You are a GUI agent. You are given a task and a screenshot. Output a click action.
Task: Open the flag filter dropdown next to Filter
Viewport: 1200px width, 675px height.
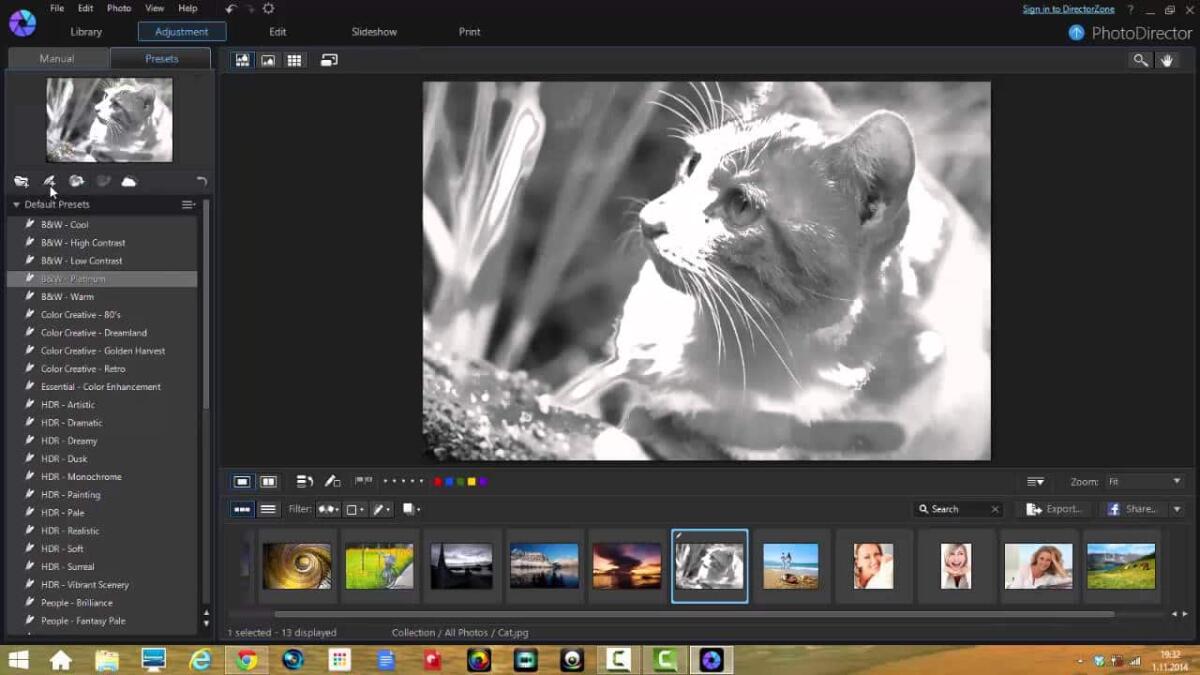tap(326, 509)
